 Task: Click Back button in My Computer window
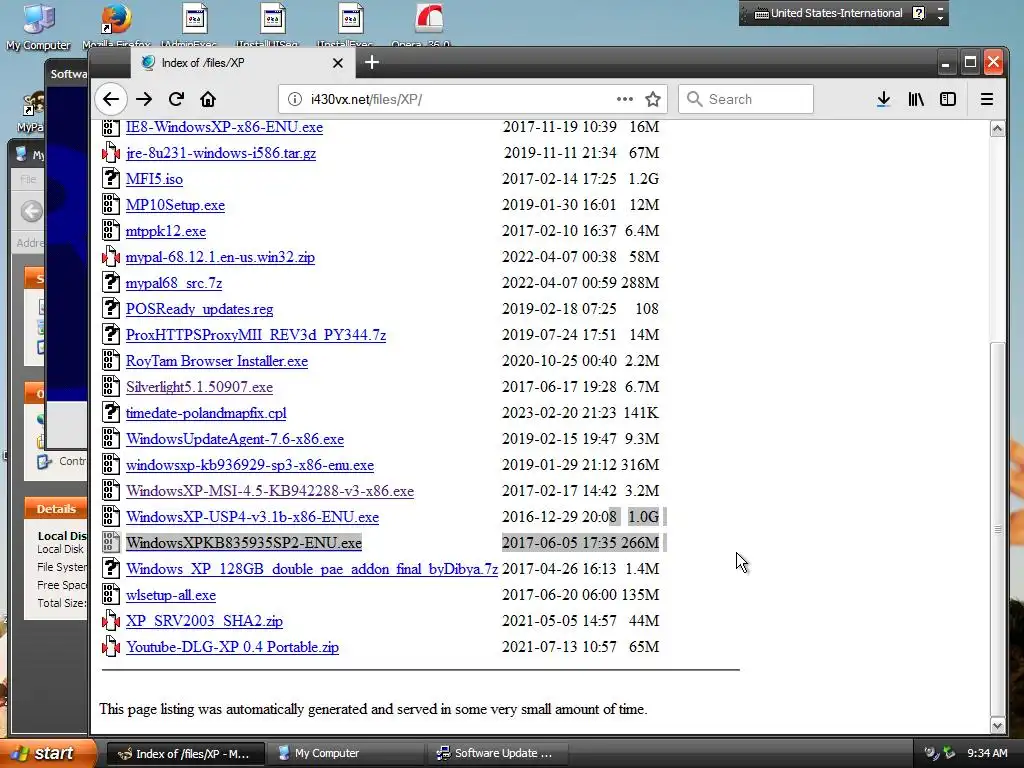[x=31, y=211]
